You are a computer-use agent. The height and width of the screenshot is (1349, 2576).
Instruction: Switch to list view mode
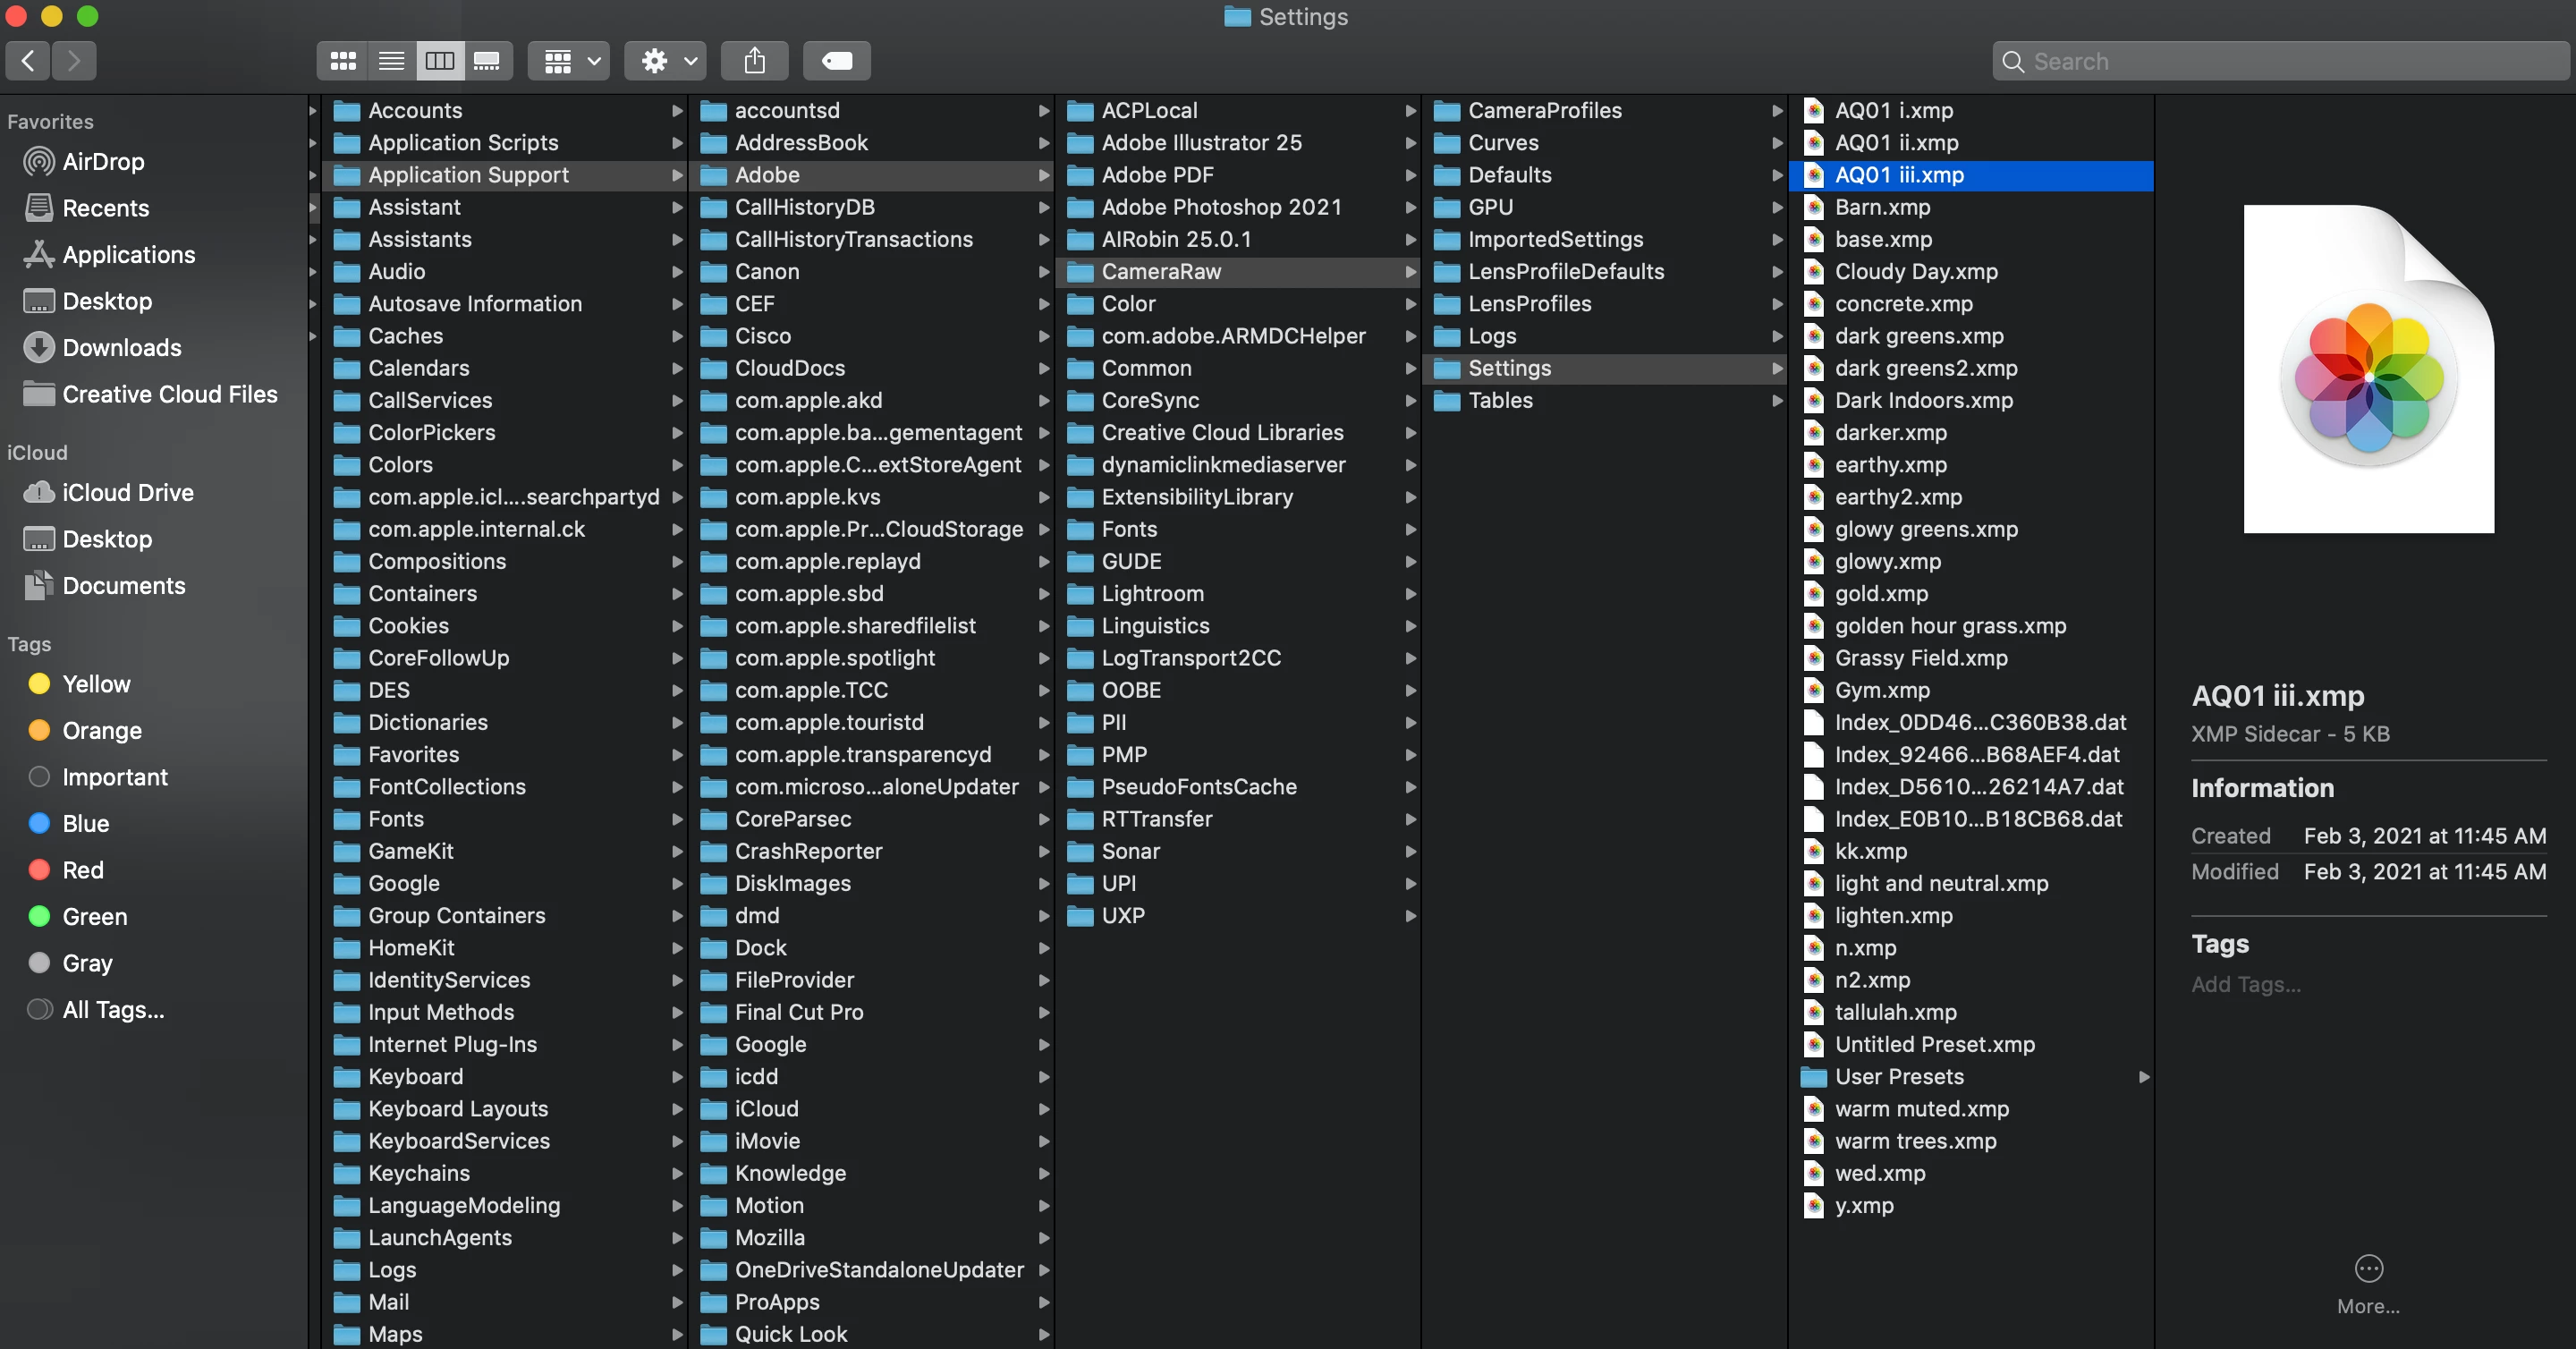(x=391, y=61)
